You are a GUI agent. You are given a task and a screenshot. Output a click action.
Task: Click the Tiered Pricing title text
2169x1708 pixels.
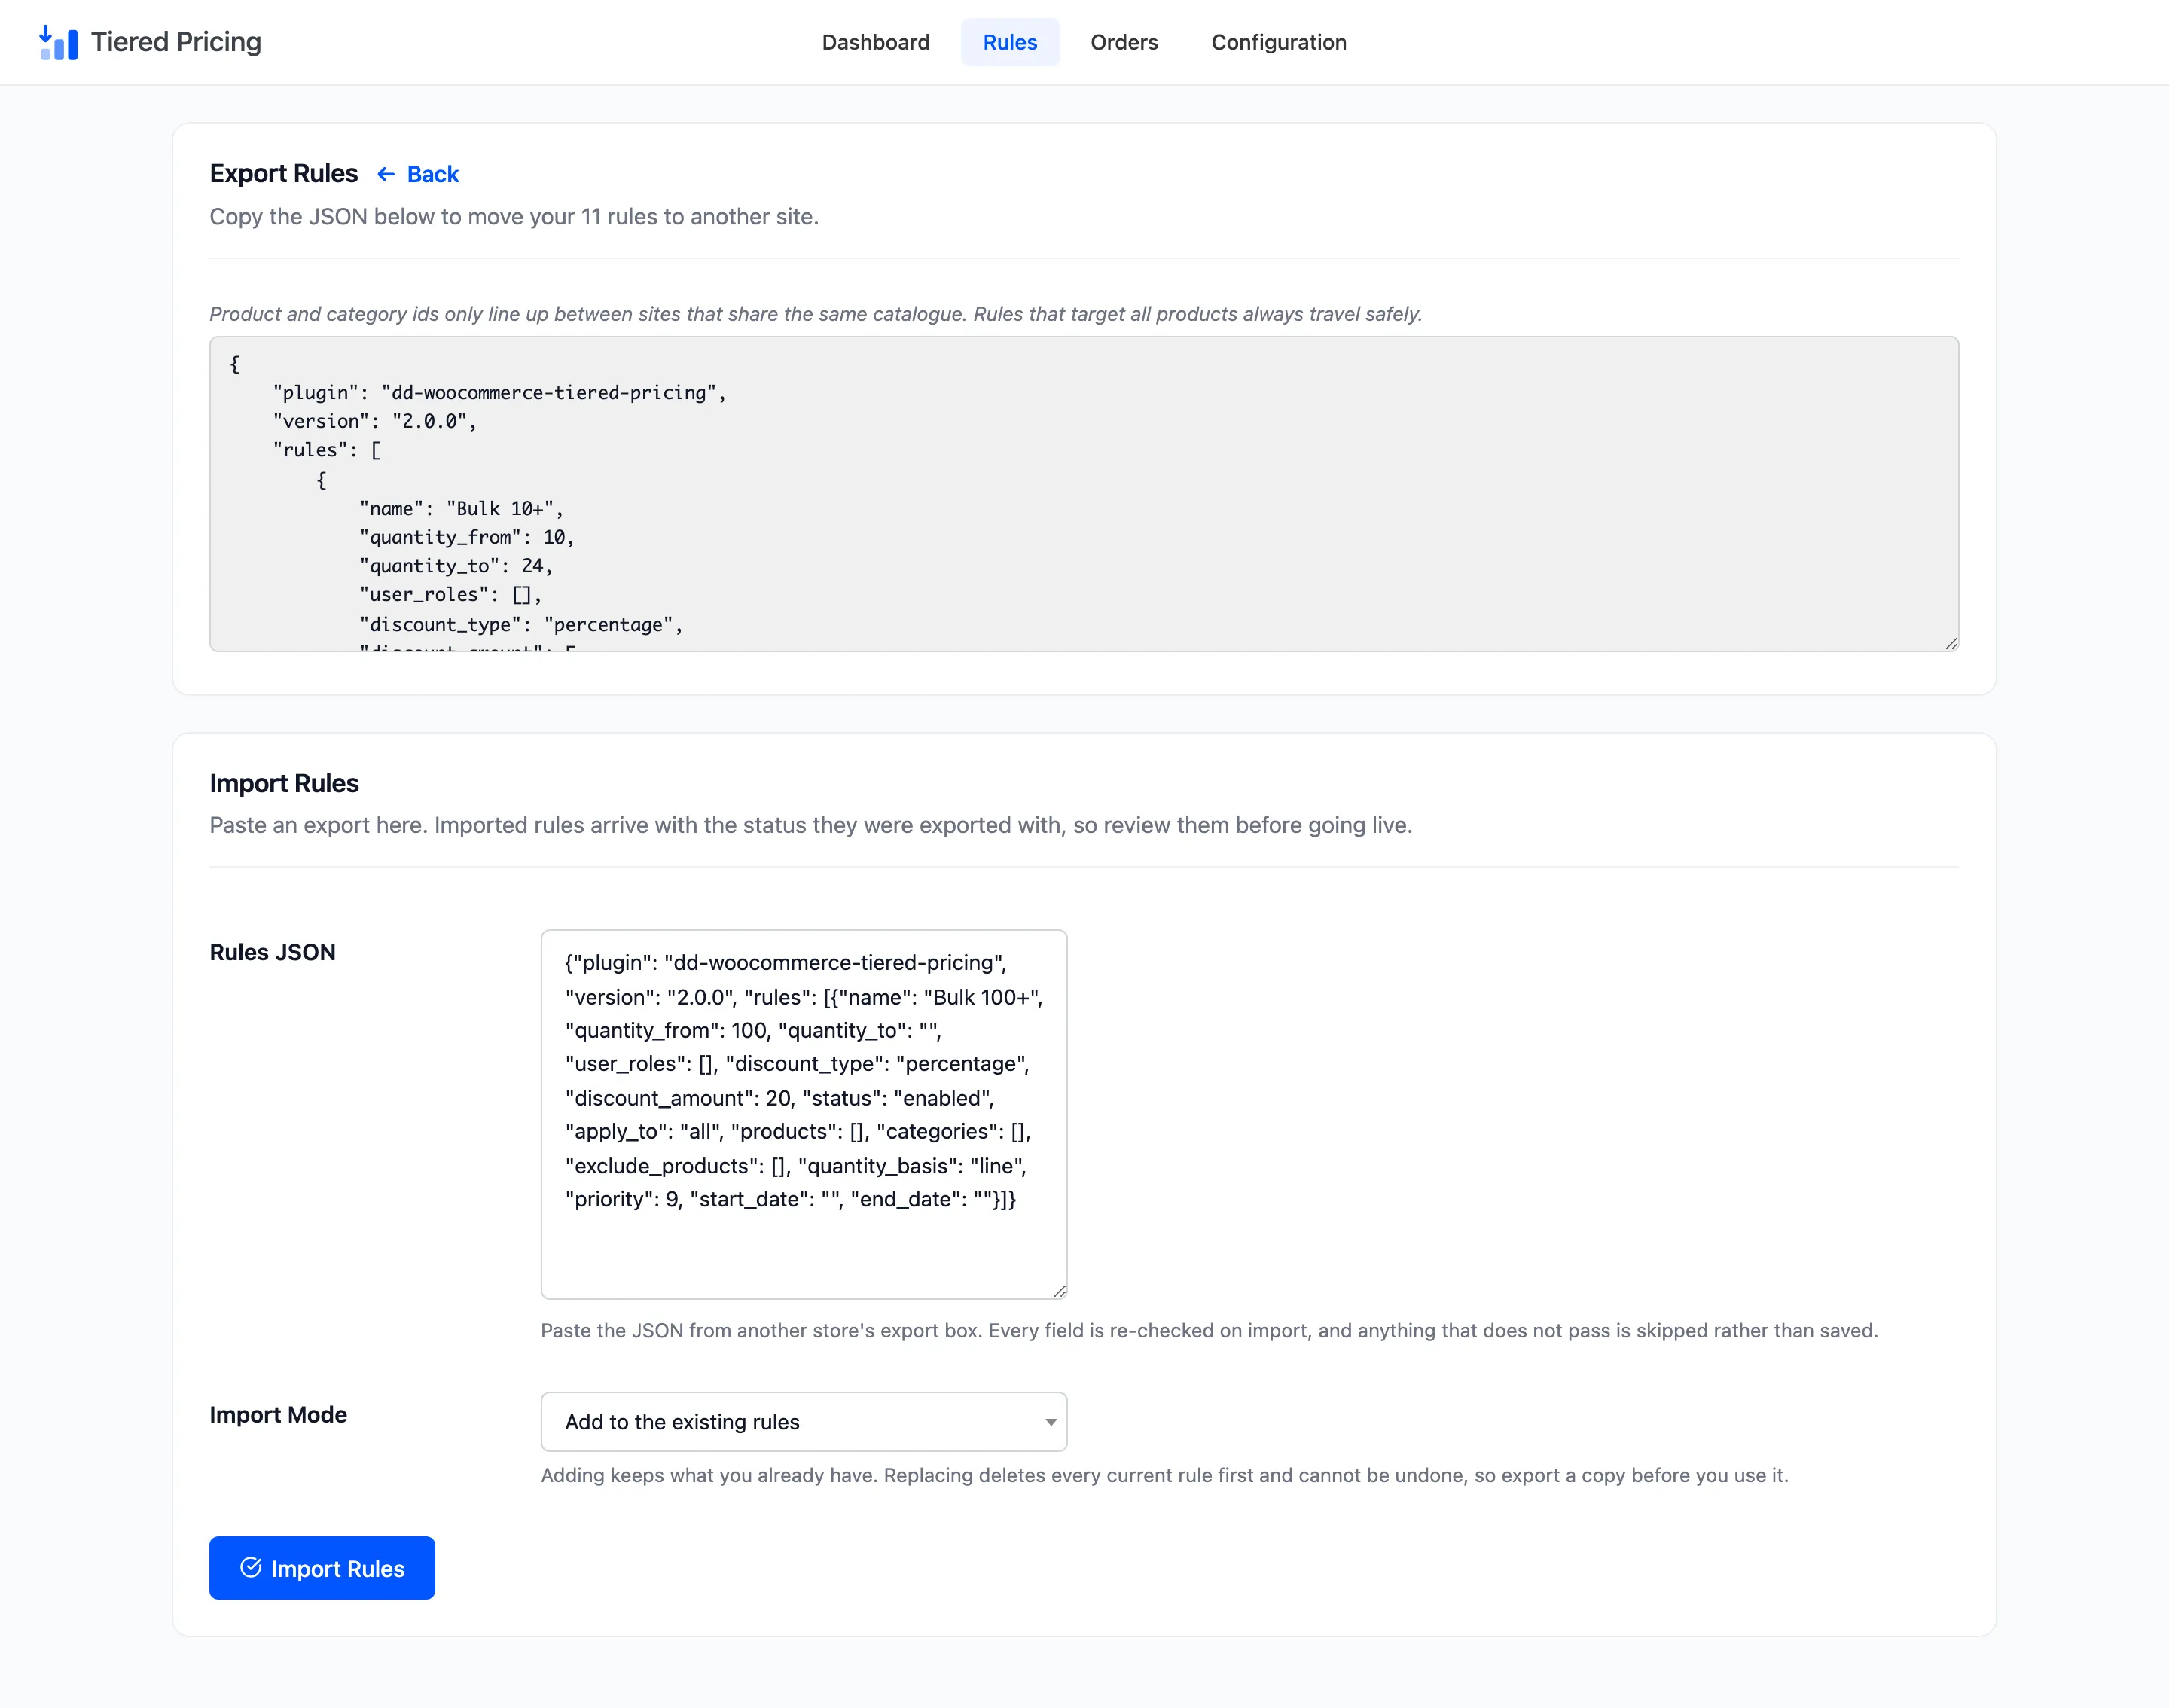coord(176,42)
